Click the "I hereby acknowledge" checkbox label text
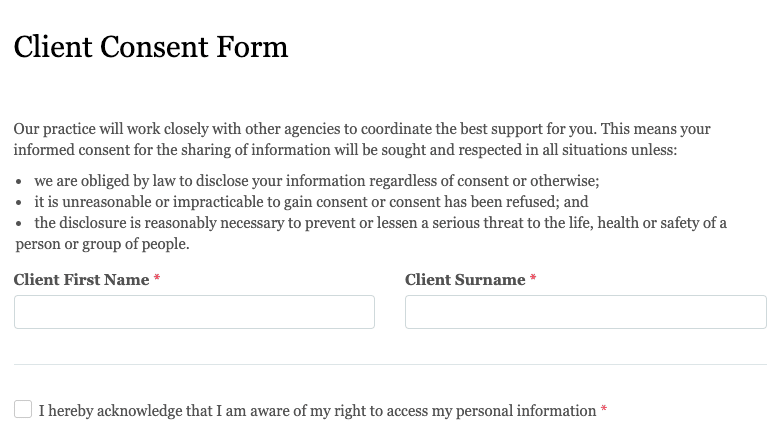Image resolution: width=781 pixels, height=422 pixels. (317, 411)
